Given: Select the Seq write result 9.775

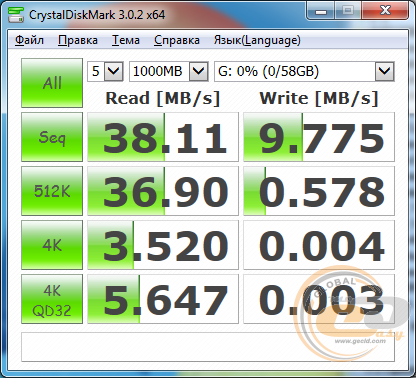Looking at the screenshot, I should click(319, 137).
